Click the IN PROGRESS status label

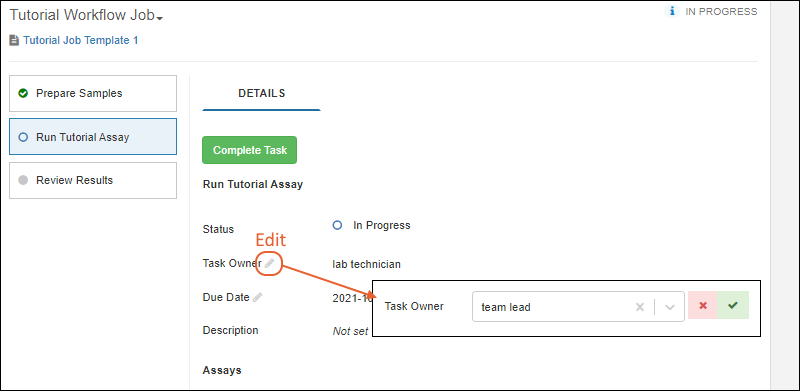pyautogui.click(x=721, y=11)
